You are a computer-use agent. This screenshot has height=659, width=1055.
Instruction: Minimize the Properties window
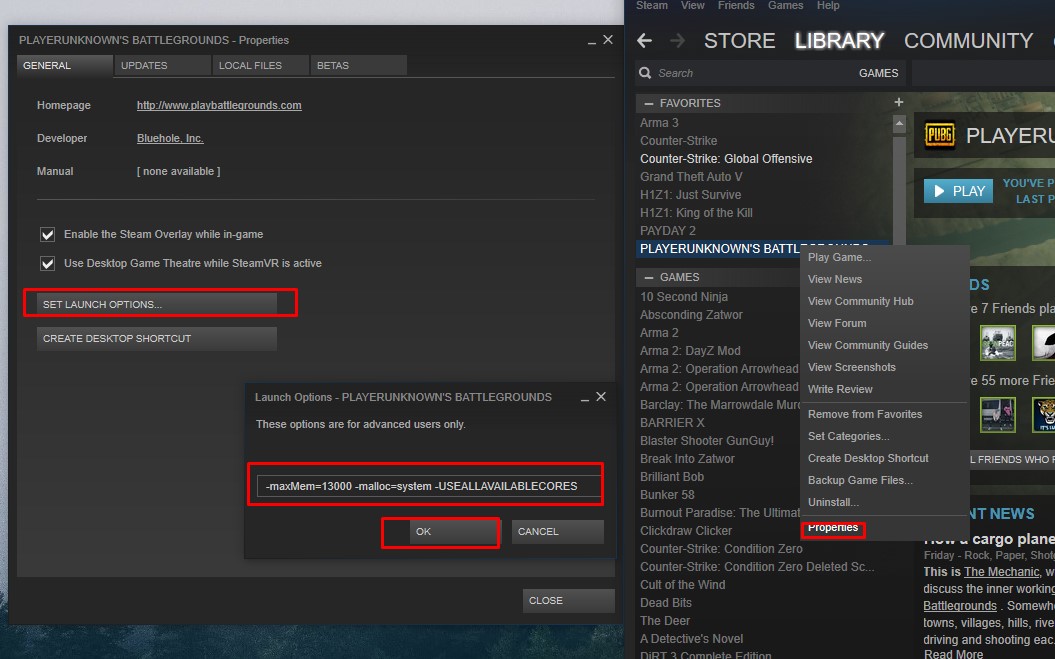591,41
